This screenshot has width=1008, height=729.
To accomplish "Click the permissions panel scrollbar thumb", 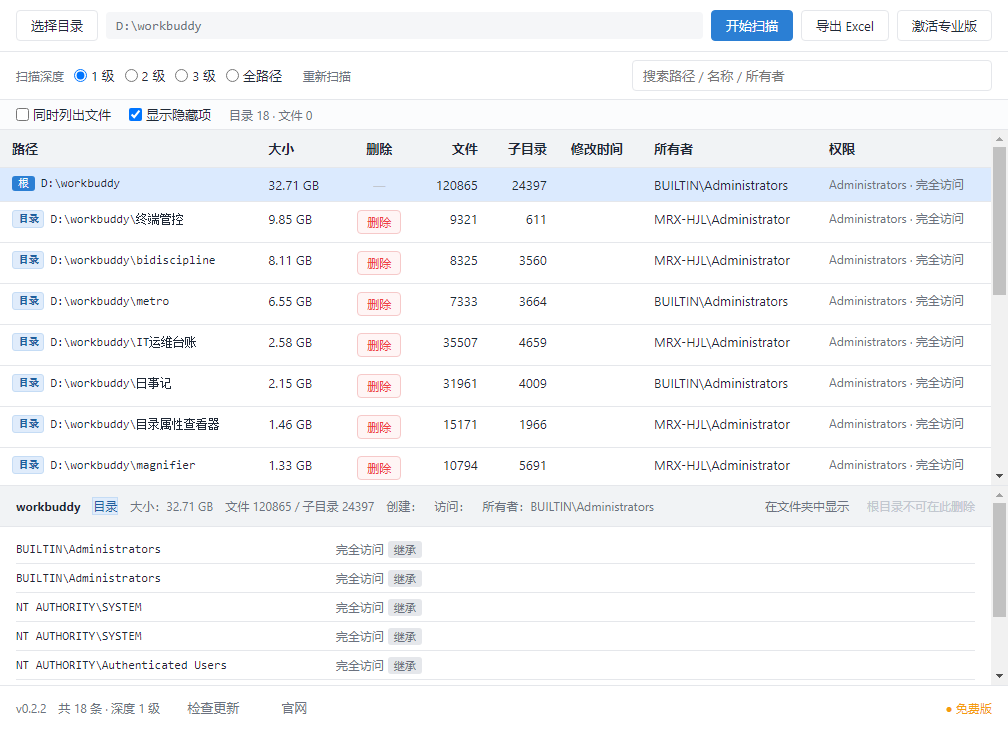I will (x=1000, y=561).
